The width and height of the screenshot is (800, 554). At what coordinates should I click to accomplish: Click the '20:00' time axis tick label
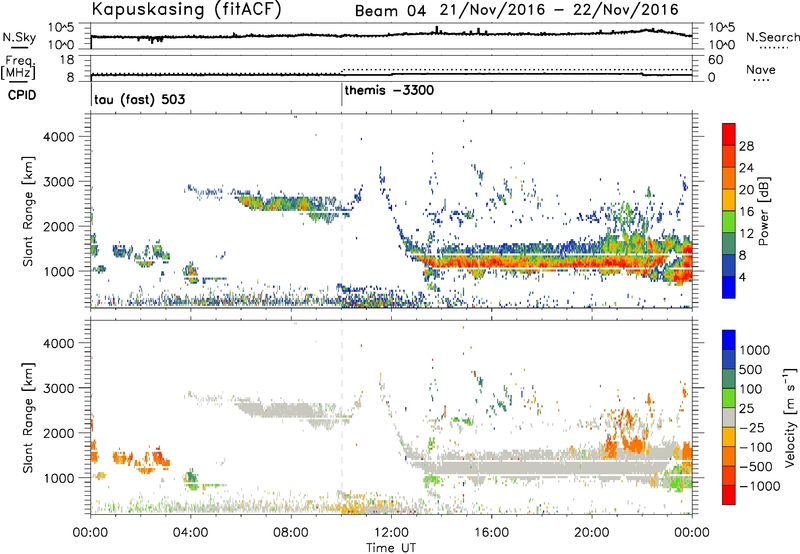coord(591,533)
